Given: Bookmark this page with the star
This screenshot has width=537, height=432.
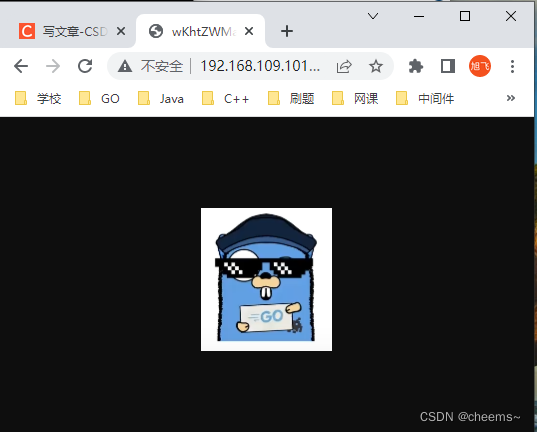Looking at the screenshot, I should 376,66.
